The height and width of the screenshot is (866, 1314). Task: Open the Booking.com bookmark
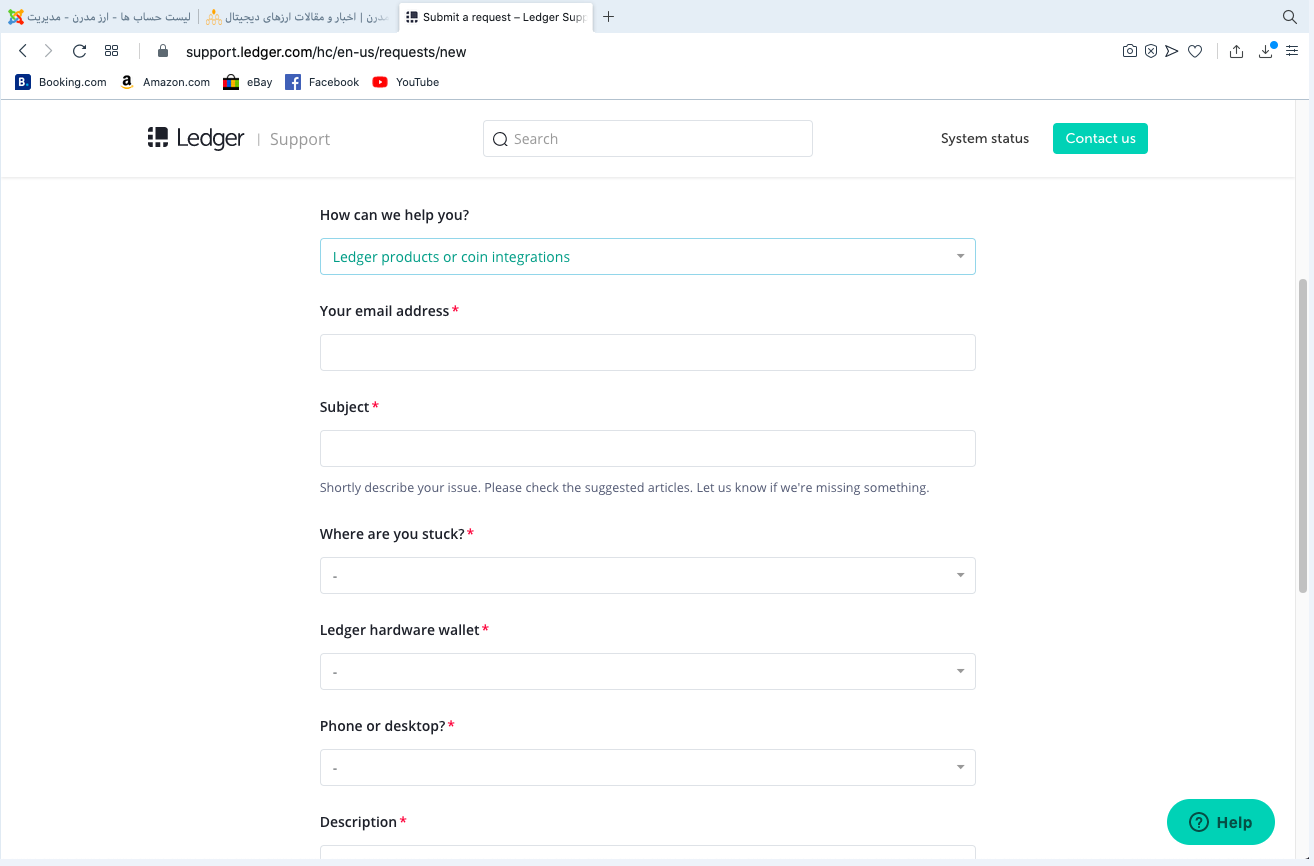coord(61,82)
